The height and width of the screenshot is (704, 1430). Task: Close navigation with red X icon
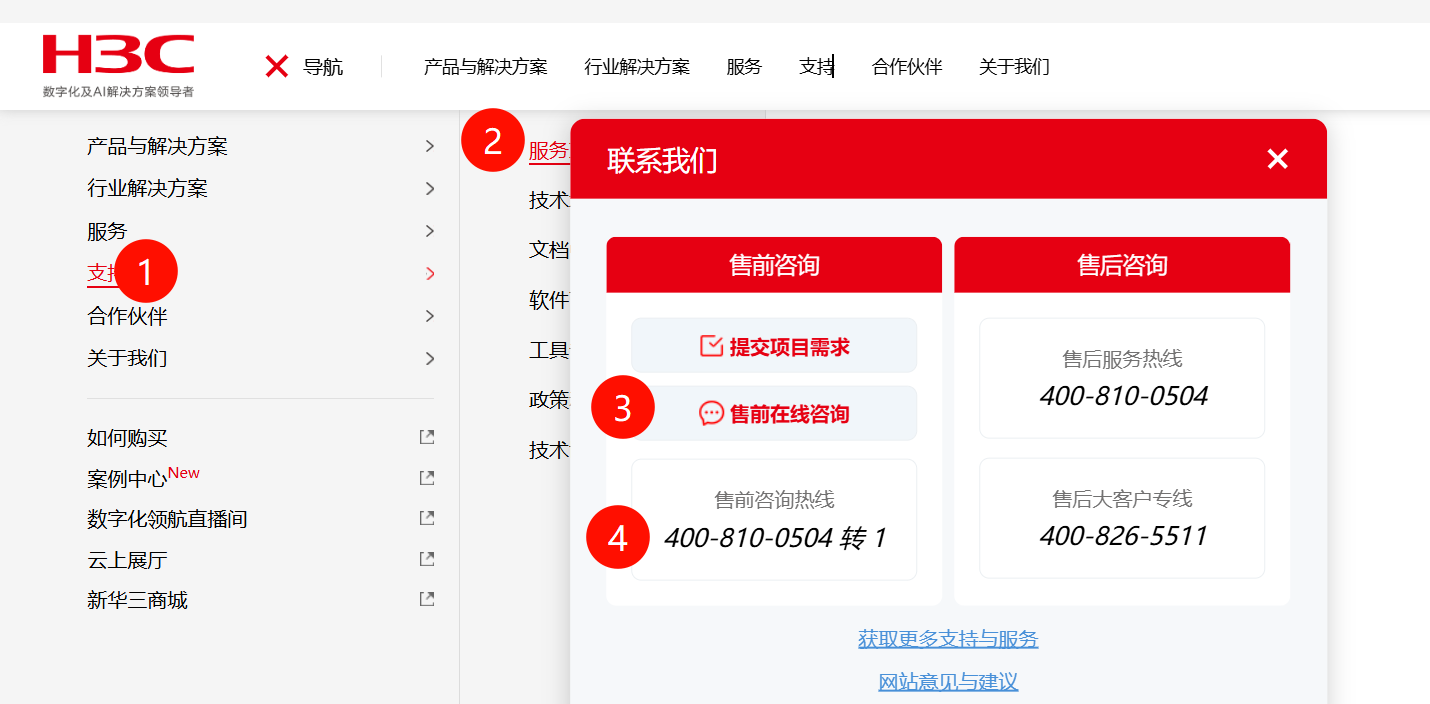277,67
